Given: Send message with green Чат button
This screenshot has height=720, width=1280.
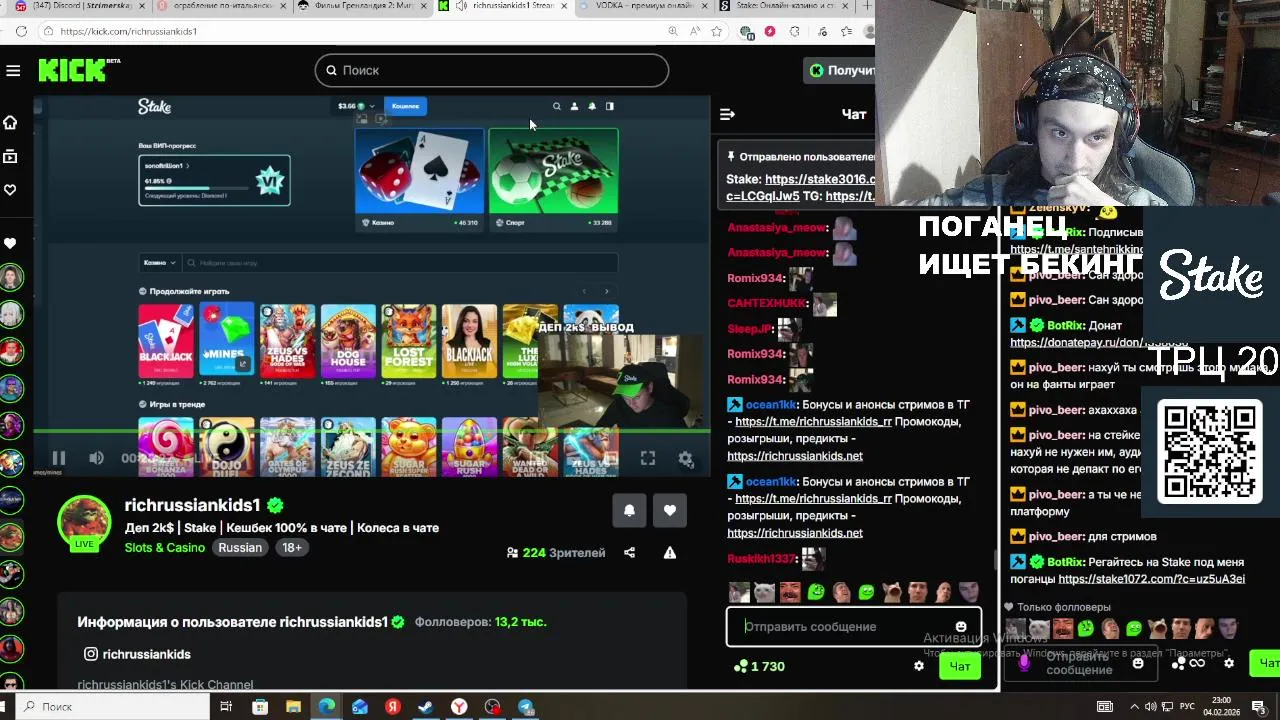Looking at the screenshot, I should [960, 666].
